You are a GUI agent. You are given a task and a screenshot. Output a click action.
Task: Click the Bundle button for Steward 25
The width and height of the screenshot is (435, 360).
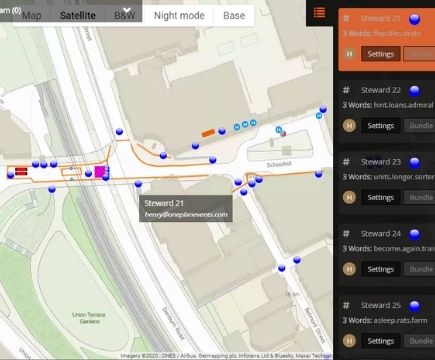coord(420,341)
